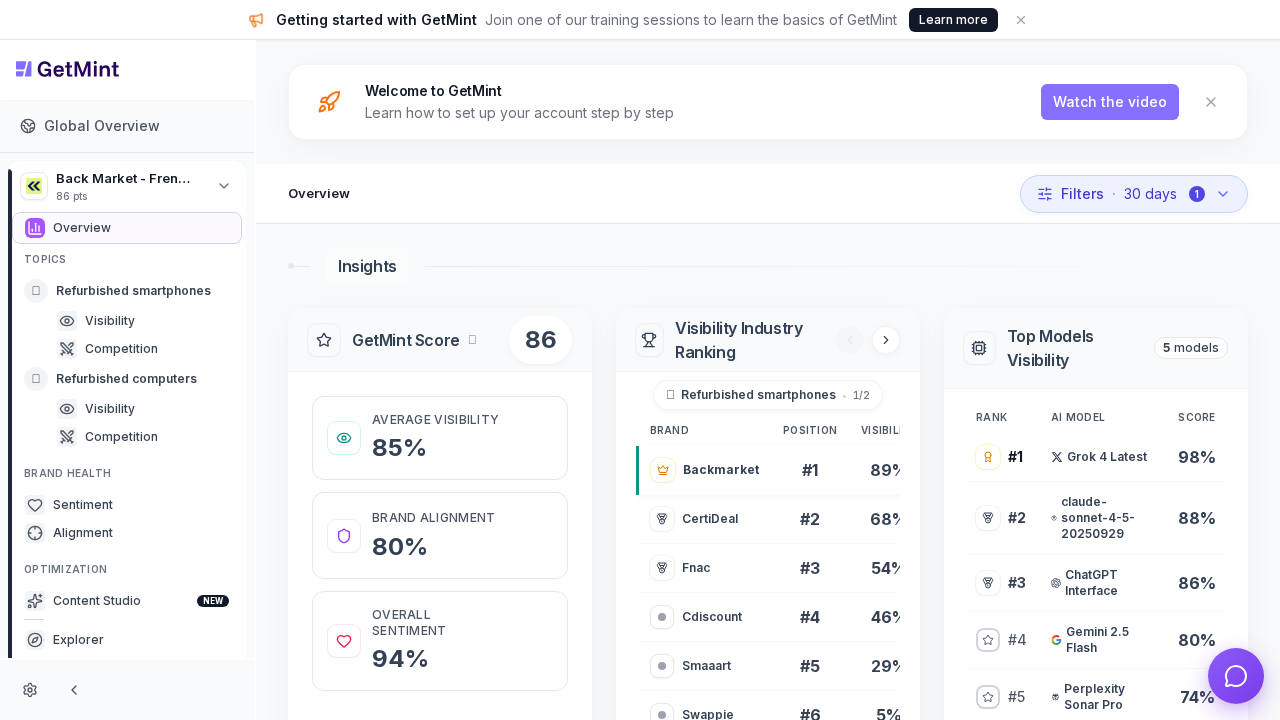Go to previous ranking topic
This screenshot has height=720, width=1280.
(x=850, y=340)
